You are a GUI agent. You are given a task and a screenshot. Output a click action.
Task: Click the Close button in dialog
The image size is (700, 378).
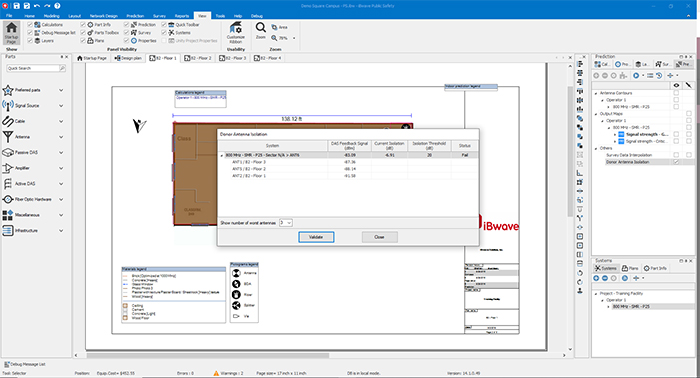point(379,237)
